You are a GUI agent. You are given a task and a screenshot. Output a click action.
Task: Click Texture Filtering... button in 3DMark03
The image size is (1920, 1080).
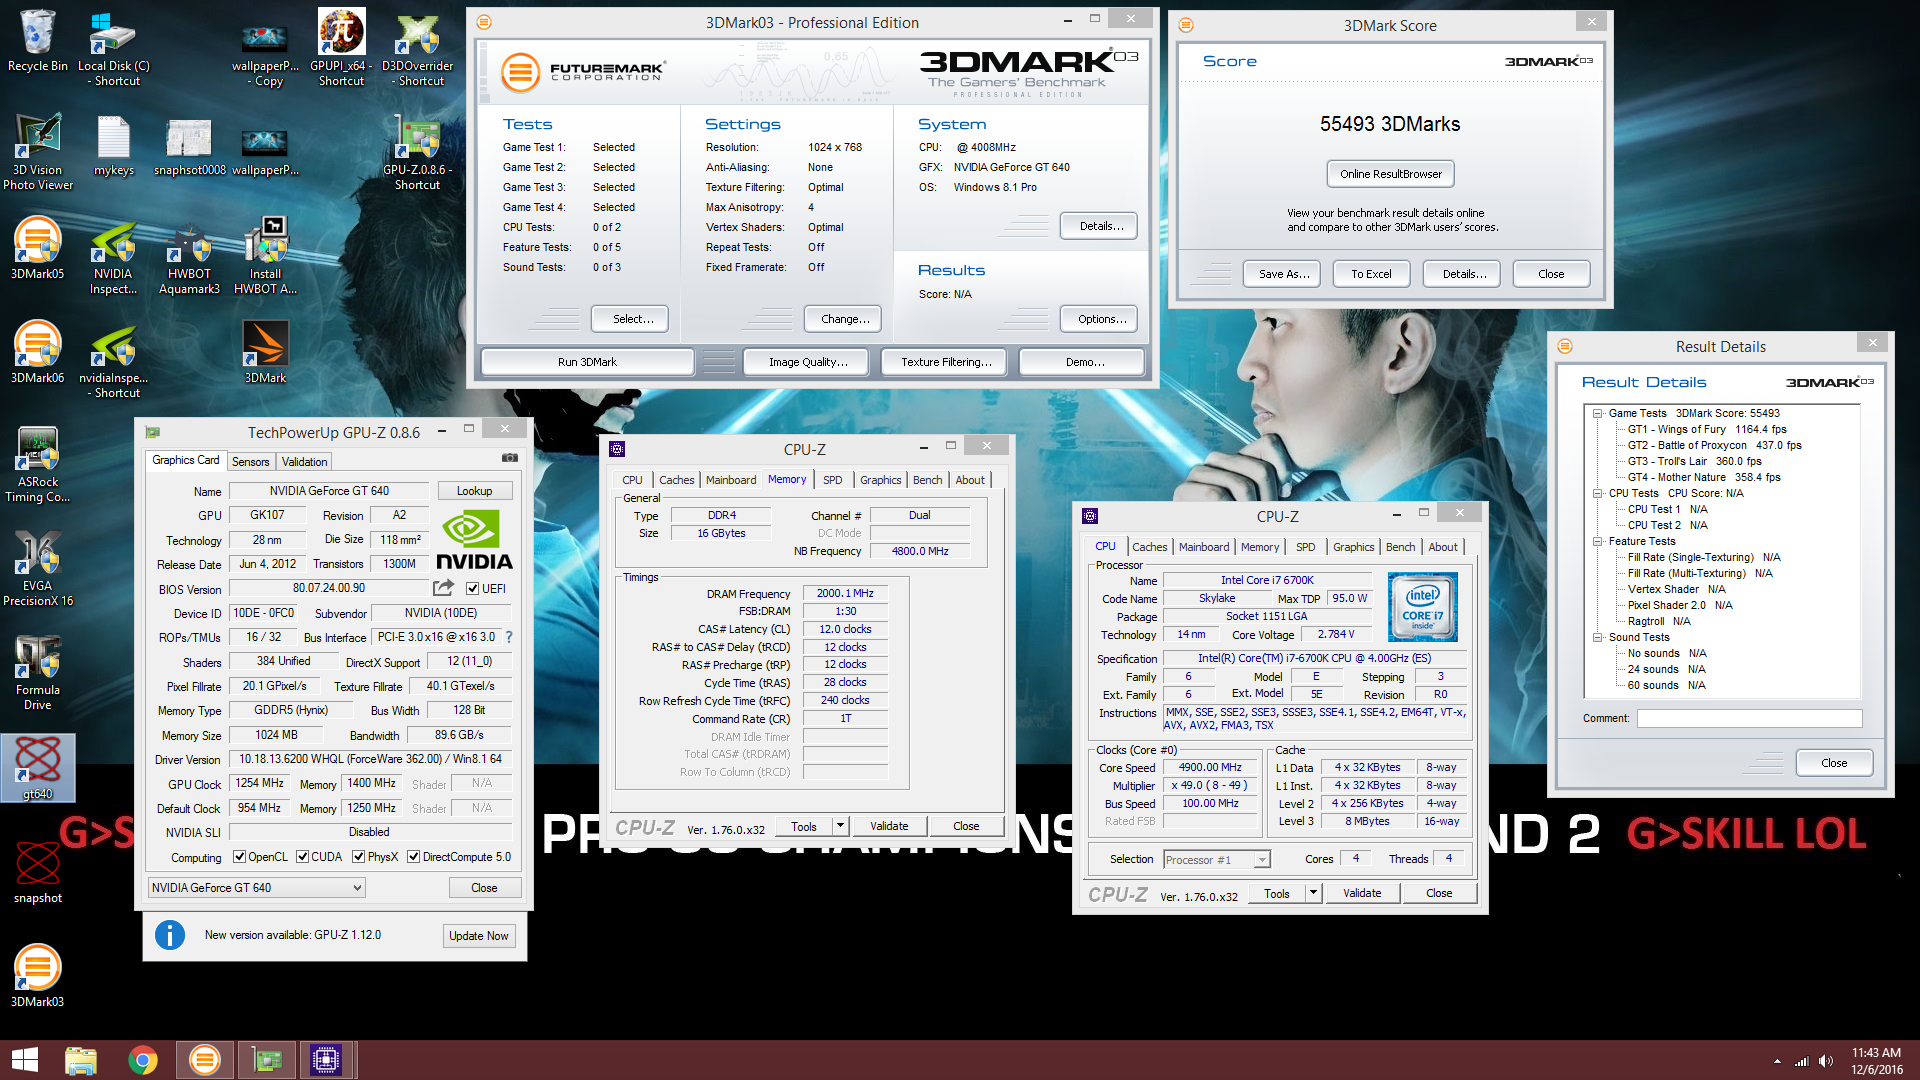[946, 362]
